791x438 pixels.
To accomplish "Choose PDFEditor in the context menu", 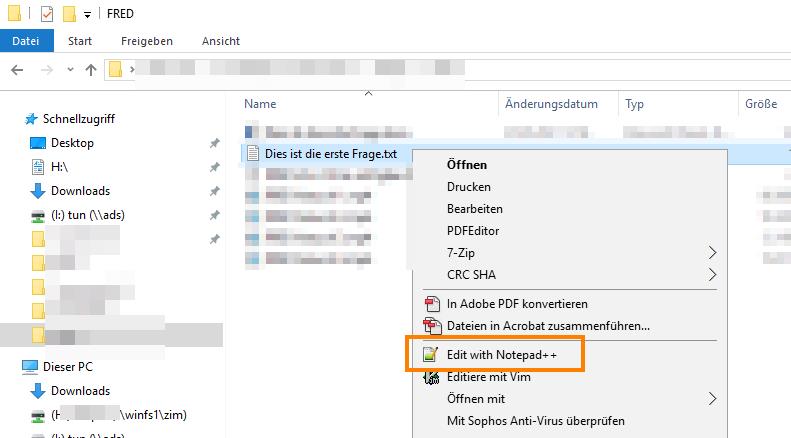I will [x=473, y=231].
